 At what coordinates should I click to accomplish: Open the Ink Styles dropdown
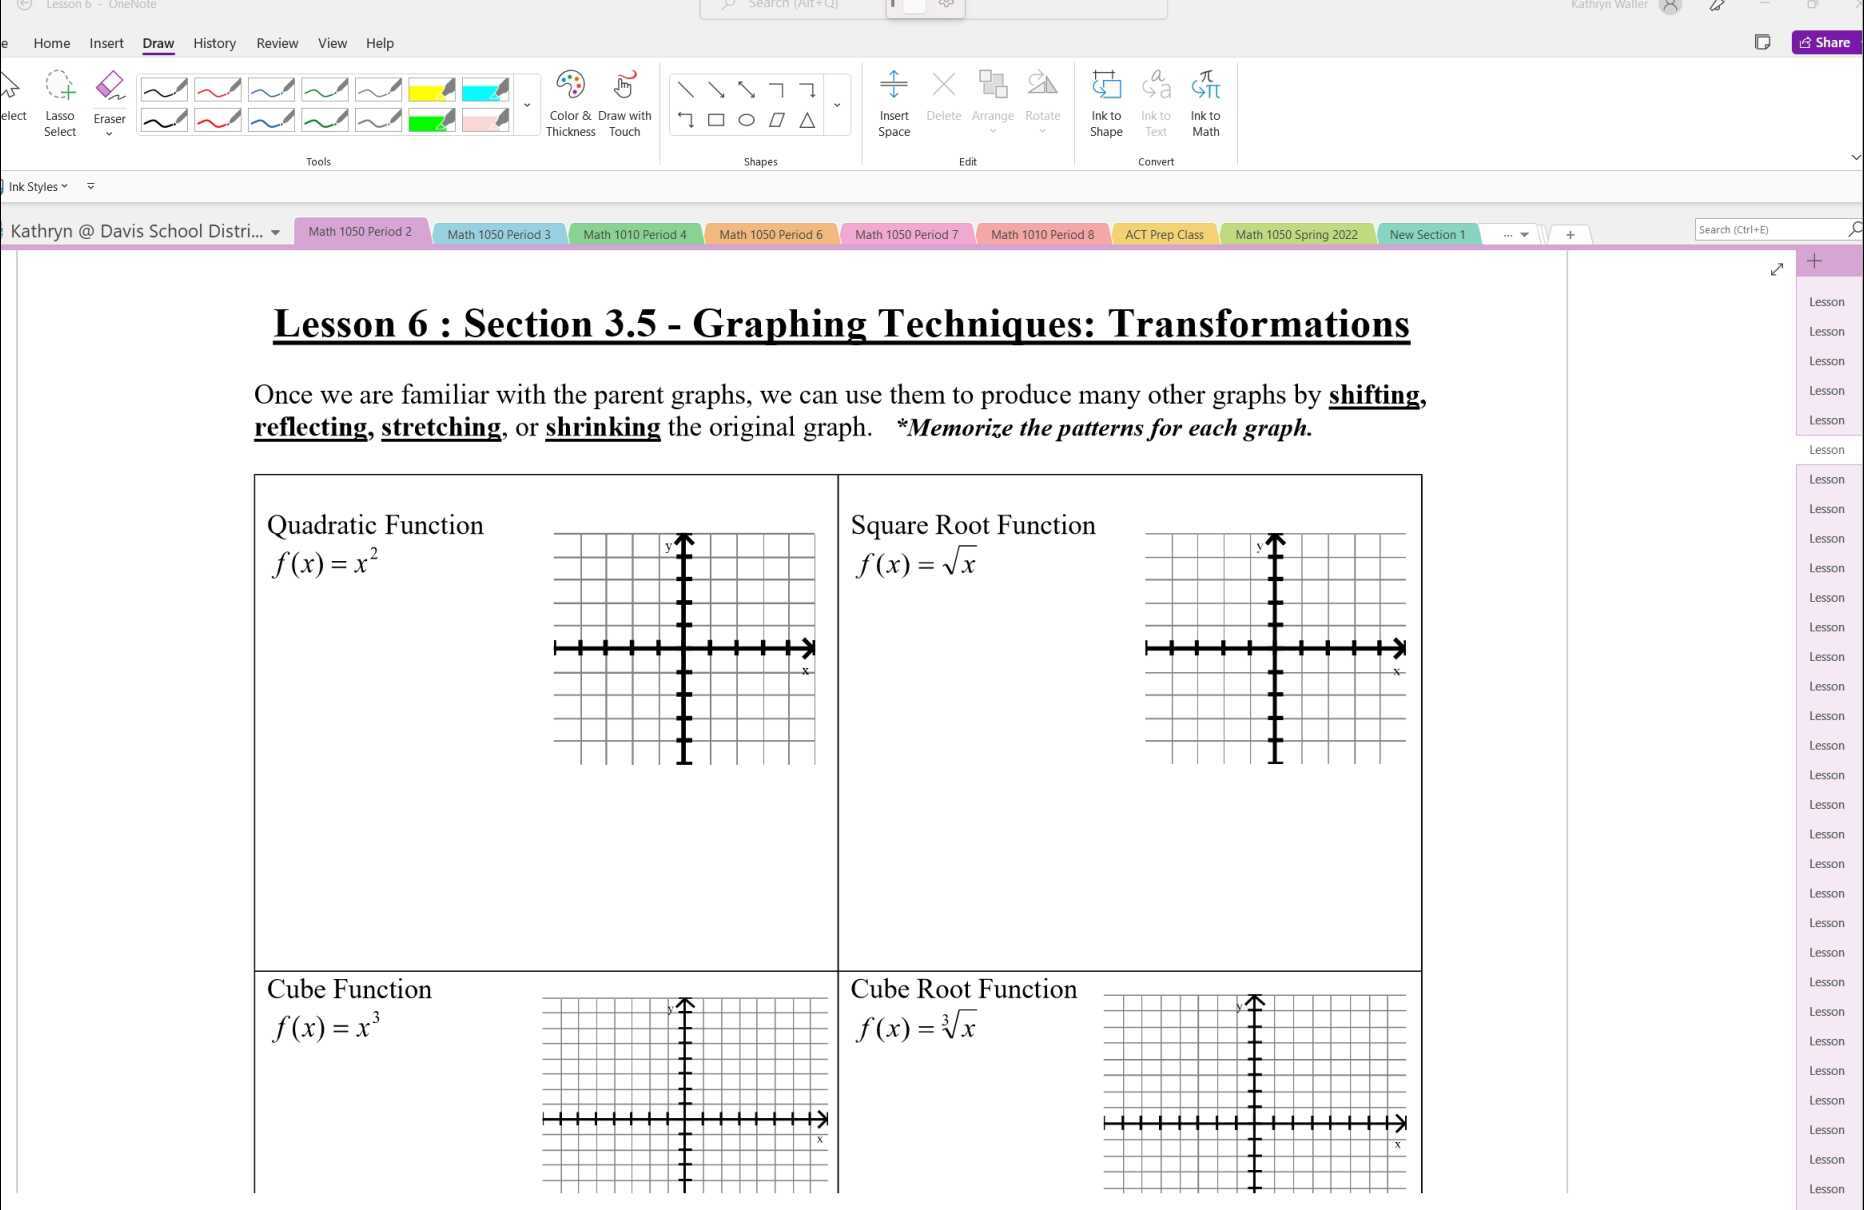click(x=38, y=187)
